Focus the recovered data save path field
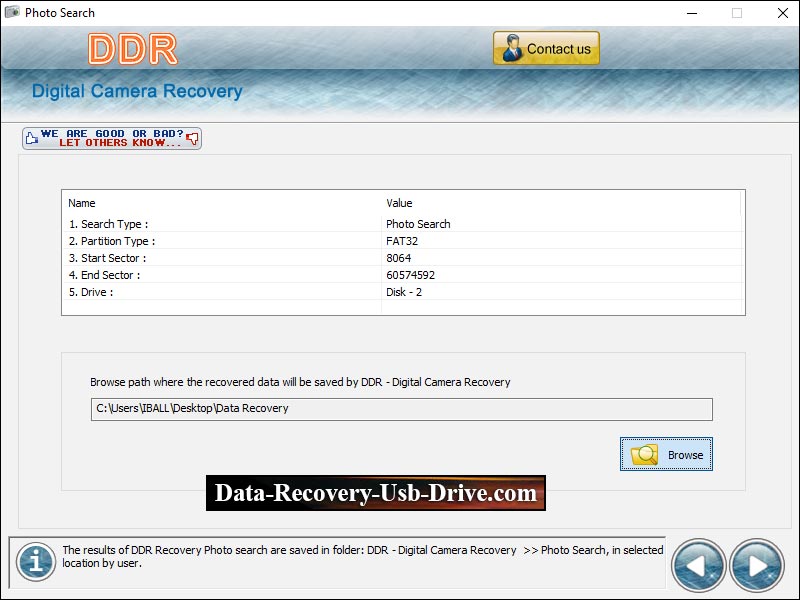800x600 pixels. coord(402,409)
